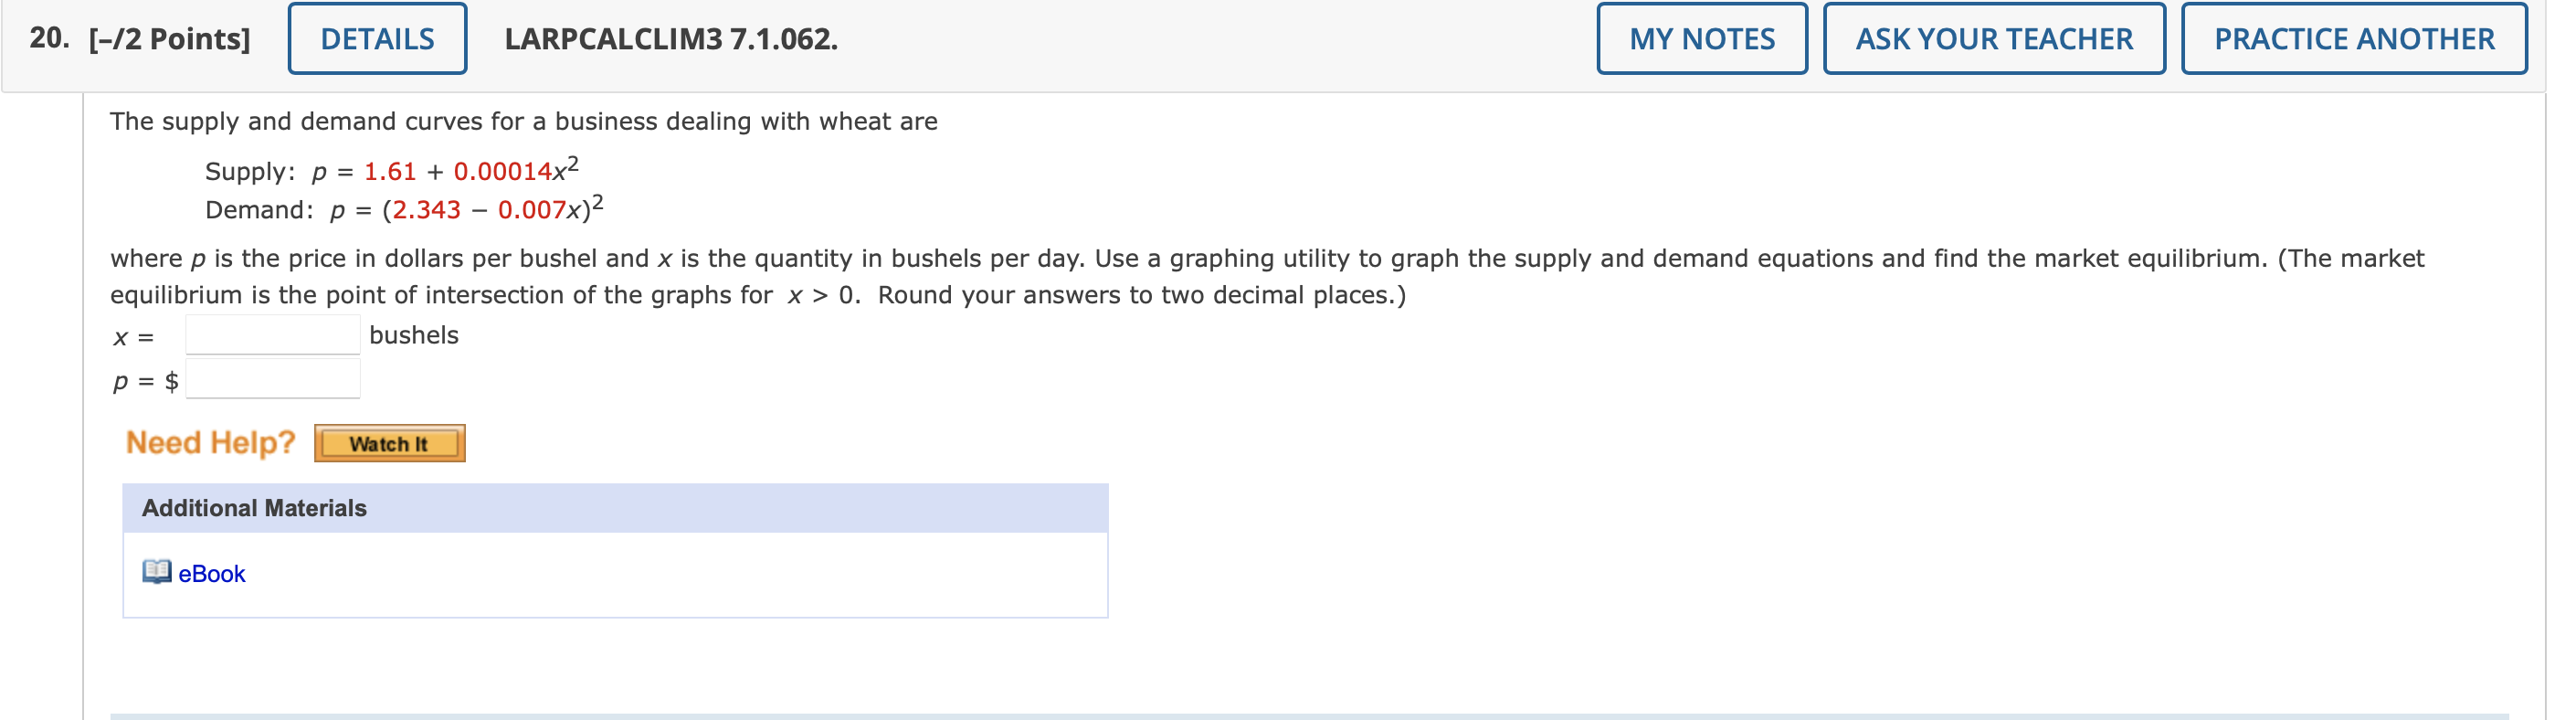2576x720 pixels.
Task: Click the Additional Materials header
Action: [x=615, y=508]
